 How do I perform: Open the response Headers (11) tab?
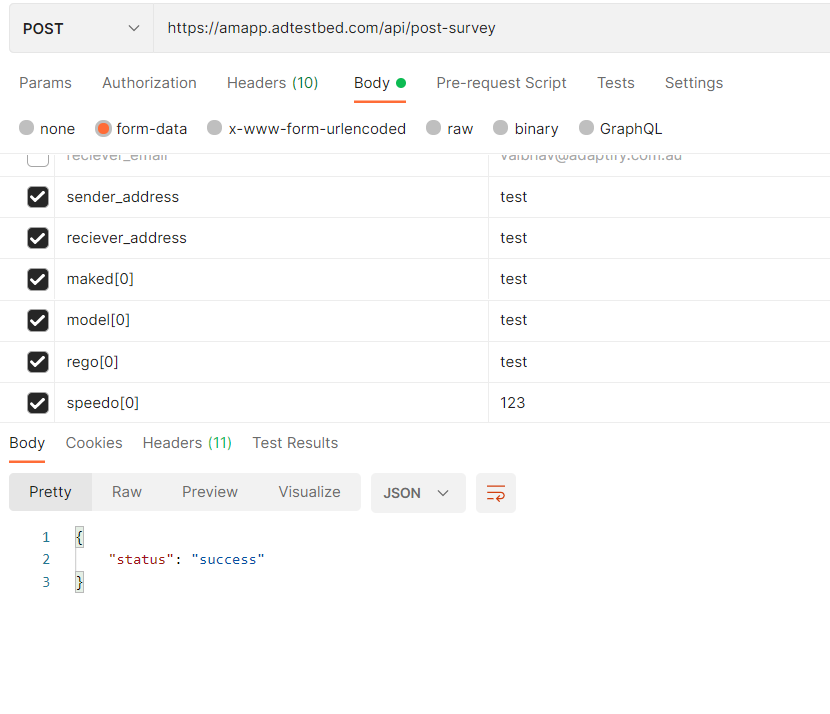coord(187,443)
